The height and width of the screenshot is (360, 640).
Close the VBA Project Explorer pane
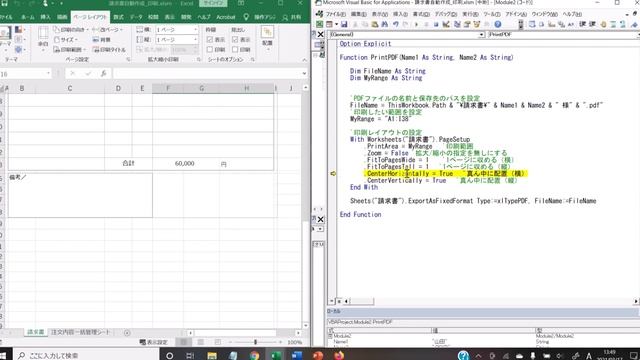[320, 34]
